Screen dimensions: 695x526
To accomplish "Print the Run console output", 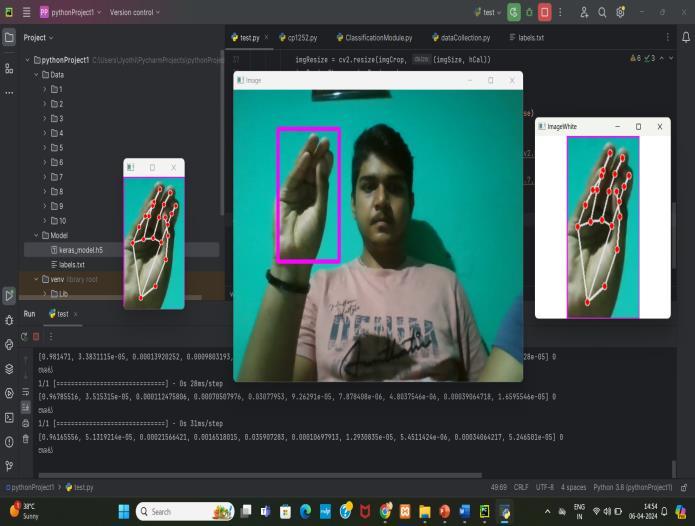I will (x=26, y=423).
